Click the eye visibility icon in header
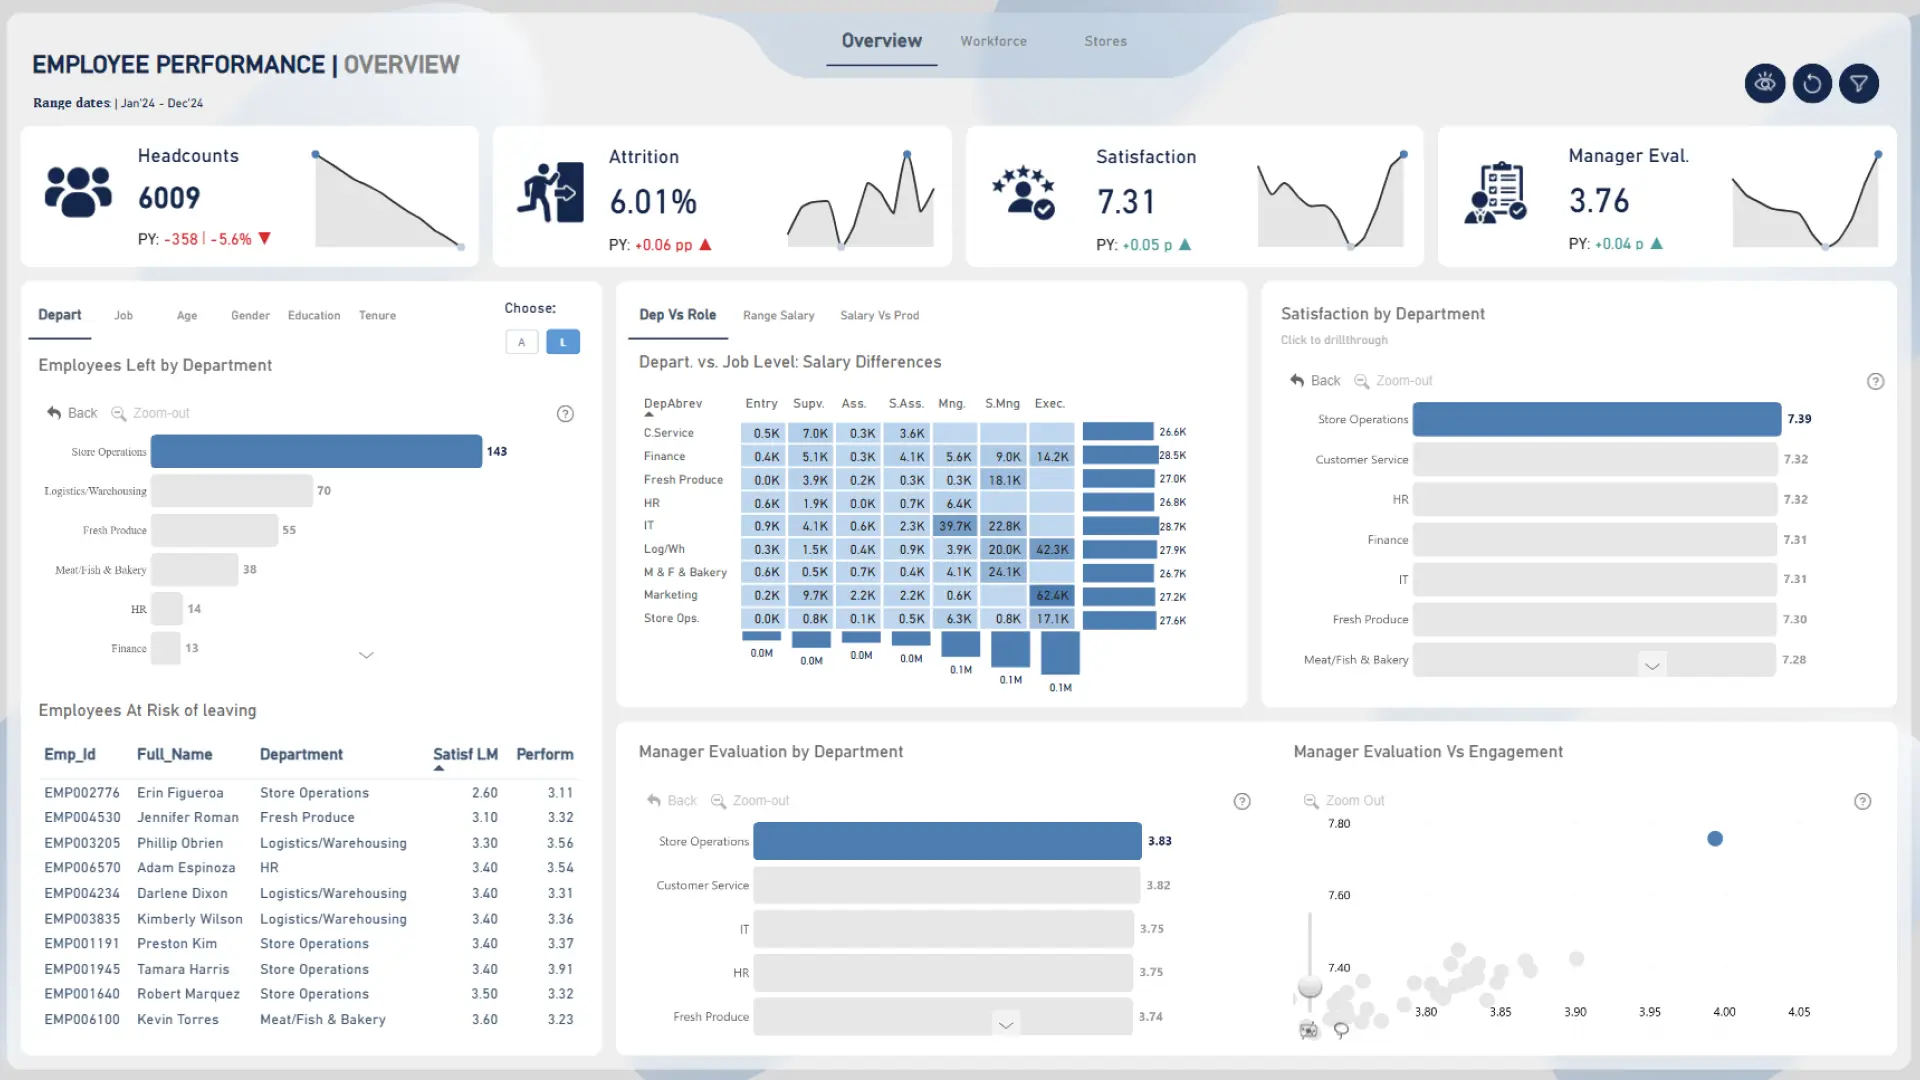The image size is (1920, 1080). point(1764,84)
